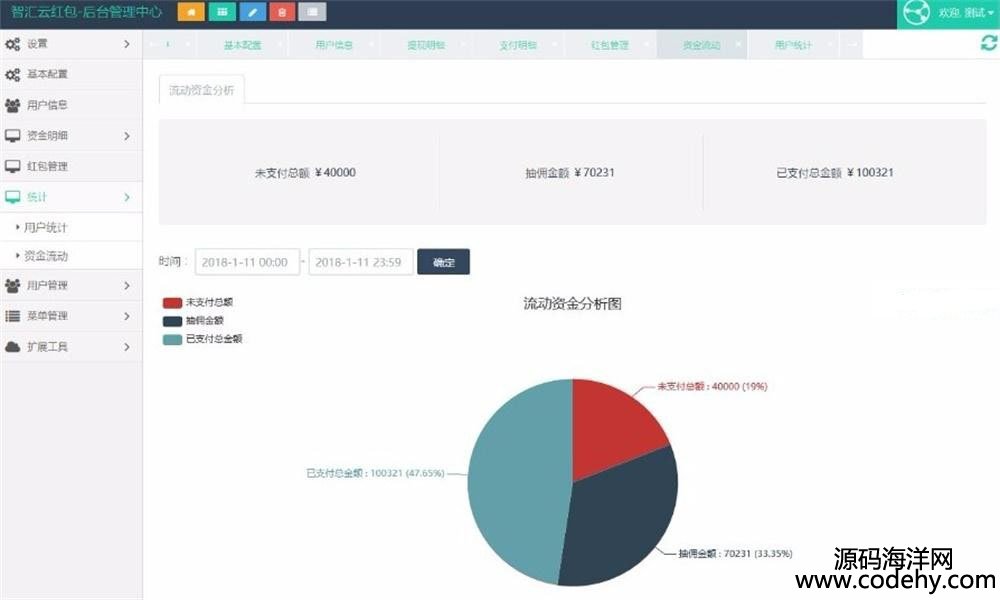Click pie label 抽佣金额: 70231 (33.35%)
Screen dimensions: 1000x600
pyautogui.click(x=735, y=553)
